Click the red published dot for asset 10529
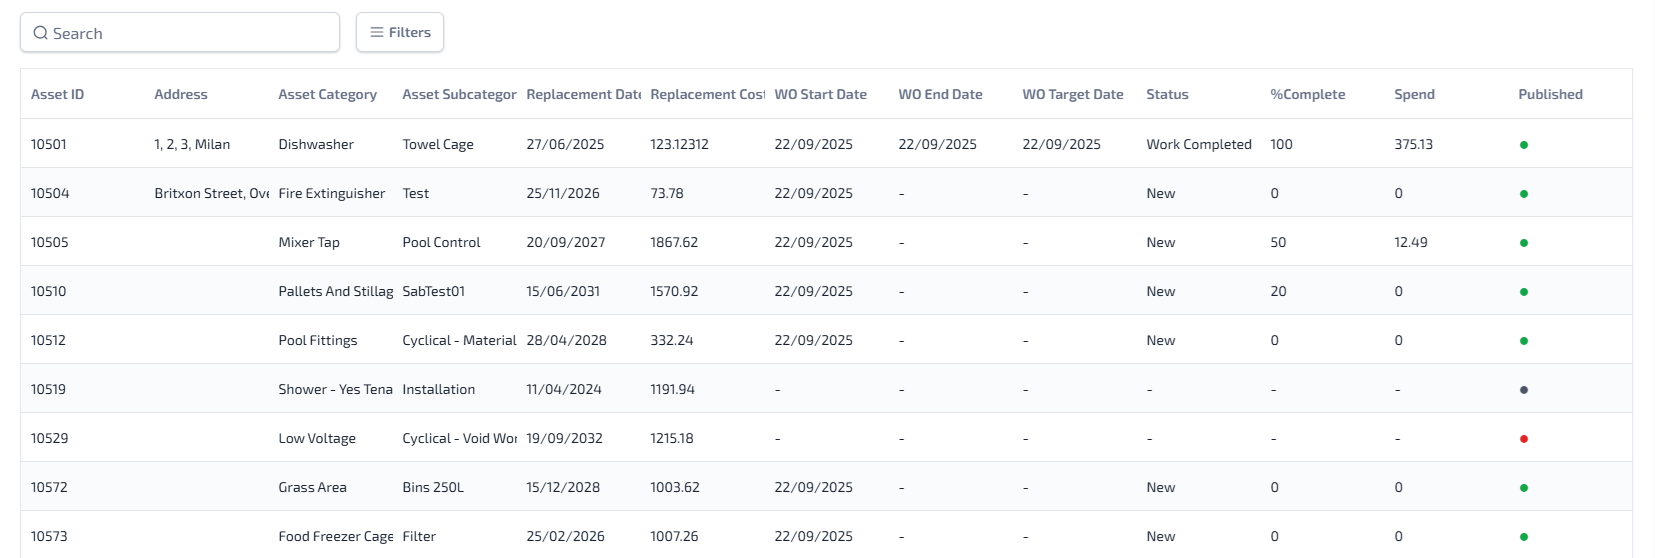 click(x=1523, y=439)
